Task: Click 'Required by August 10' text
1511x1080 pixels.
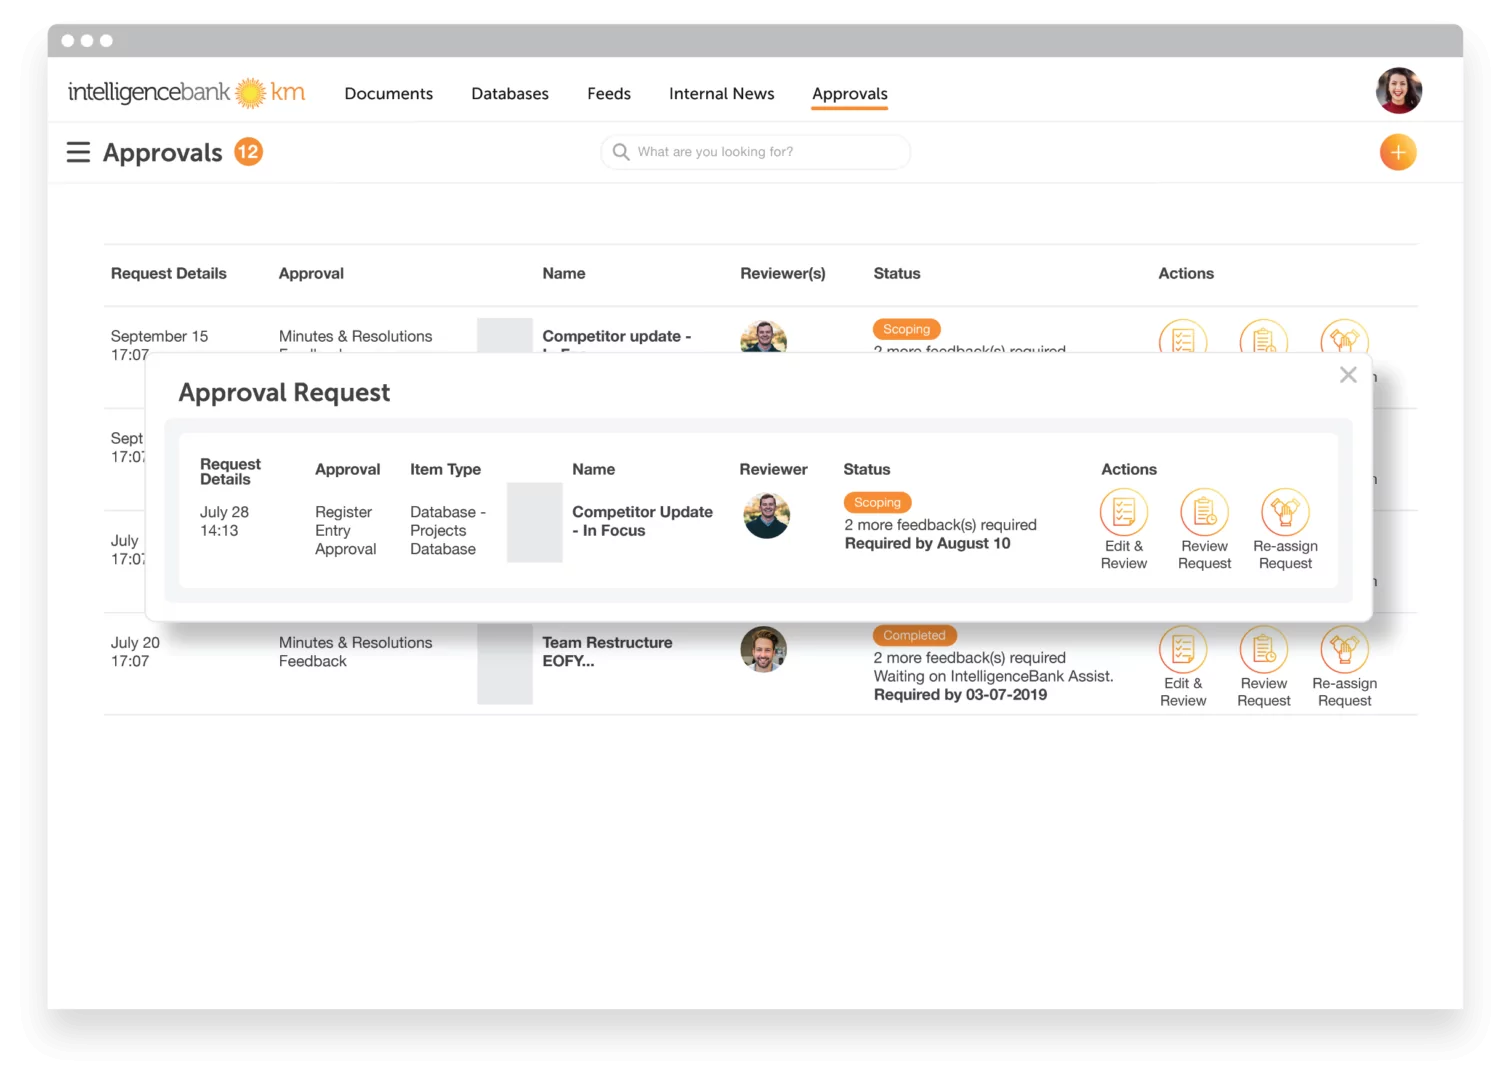Action: pos(928,543)
